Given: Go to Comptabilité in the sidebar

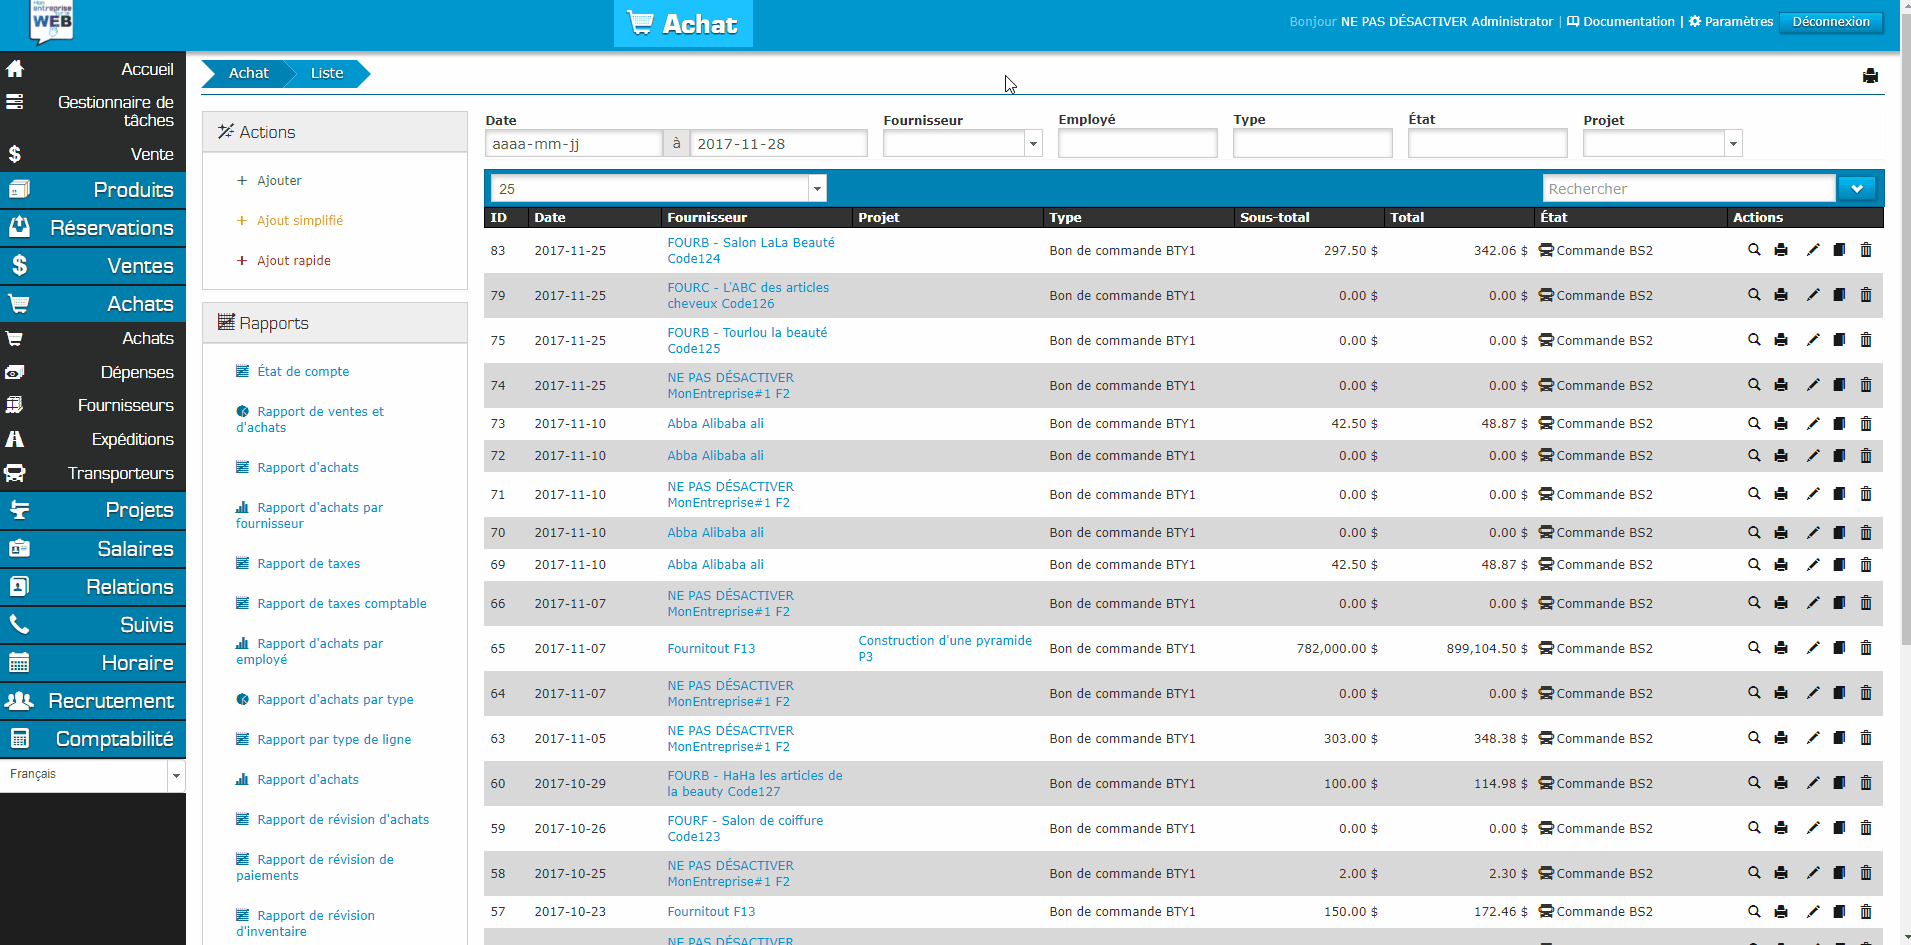Looking at the screenshot, I should (93, 739).
